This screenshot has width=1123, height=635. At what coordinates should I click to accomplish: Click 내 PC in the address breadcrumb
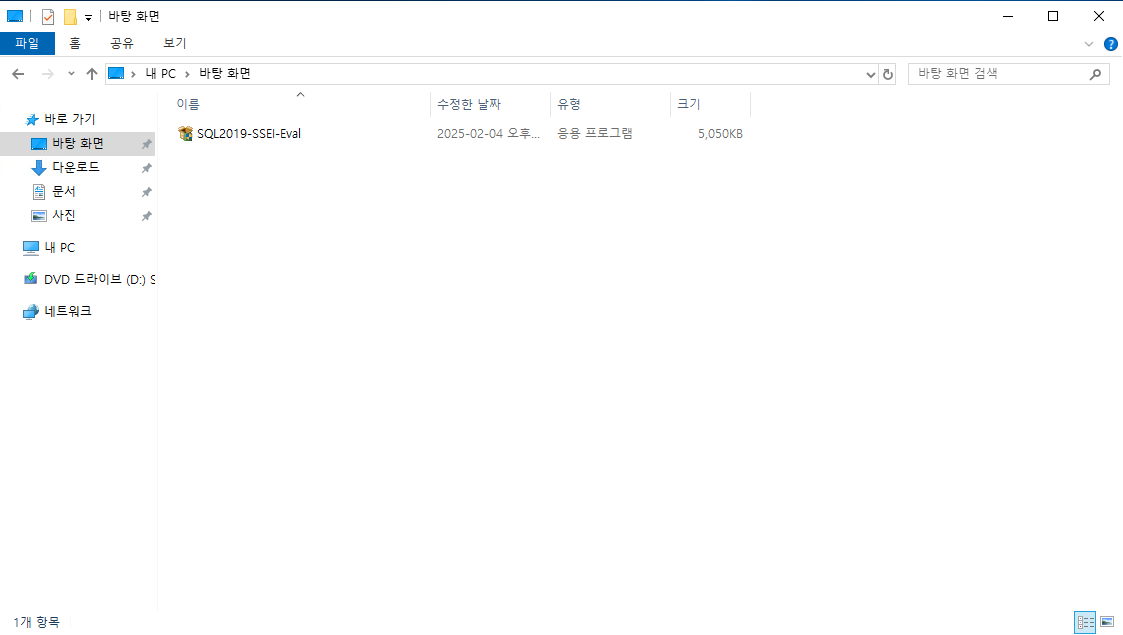point(160,74)
